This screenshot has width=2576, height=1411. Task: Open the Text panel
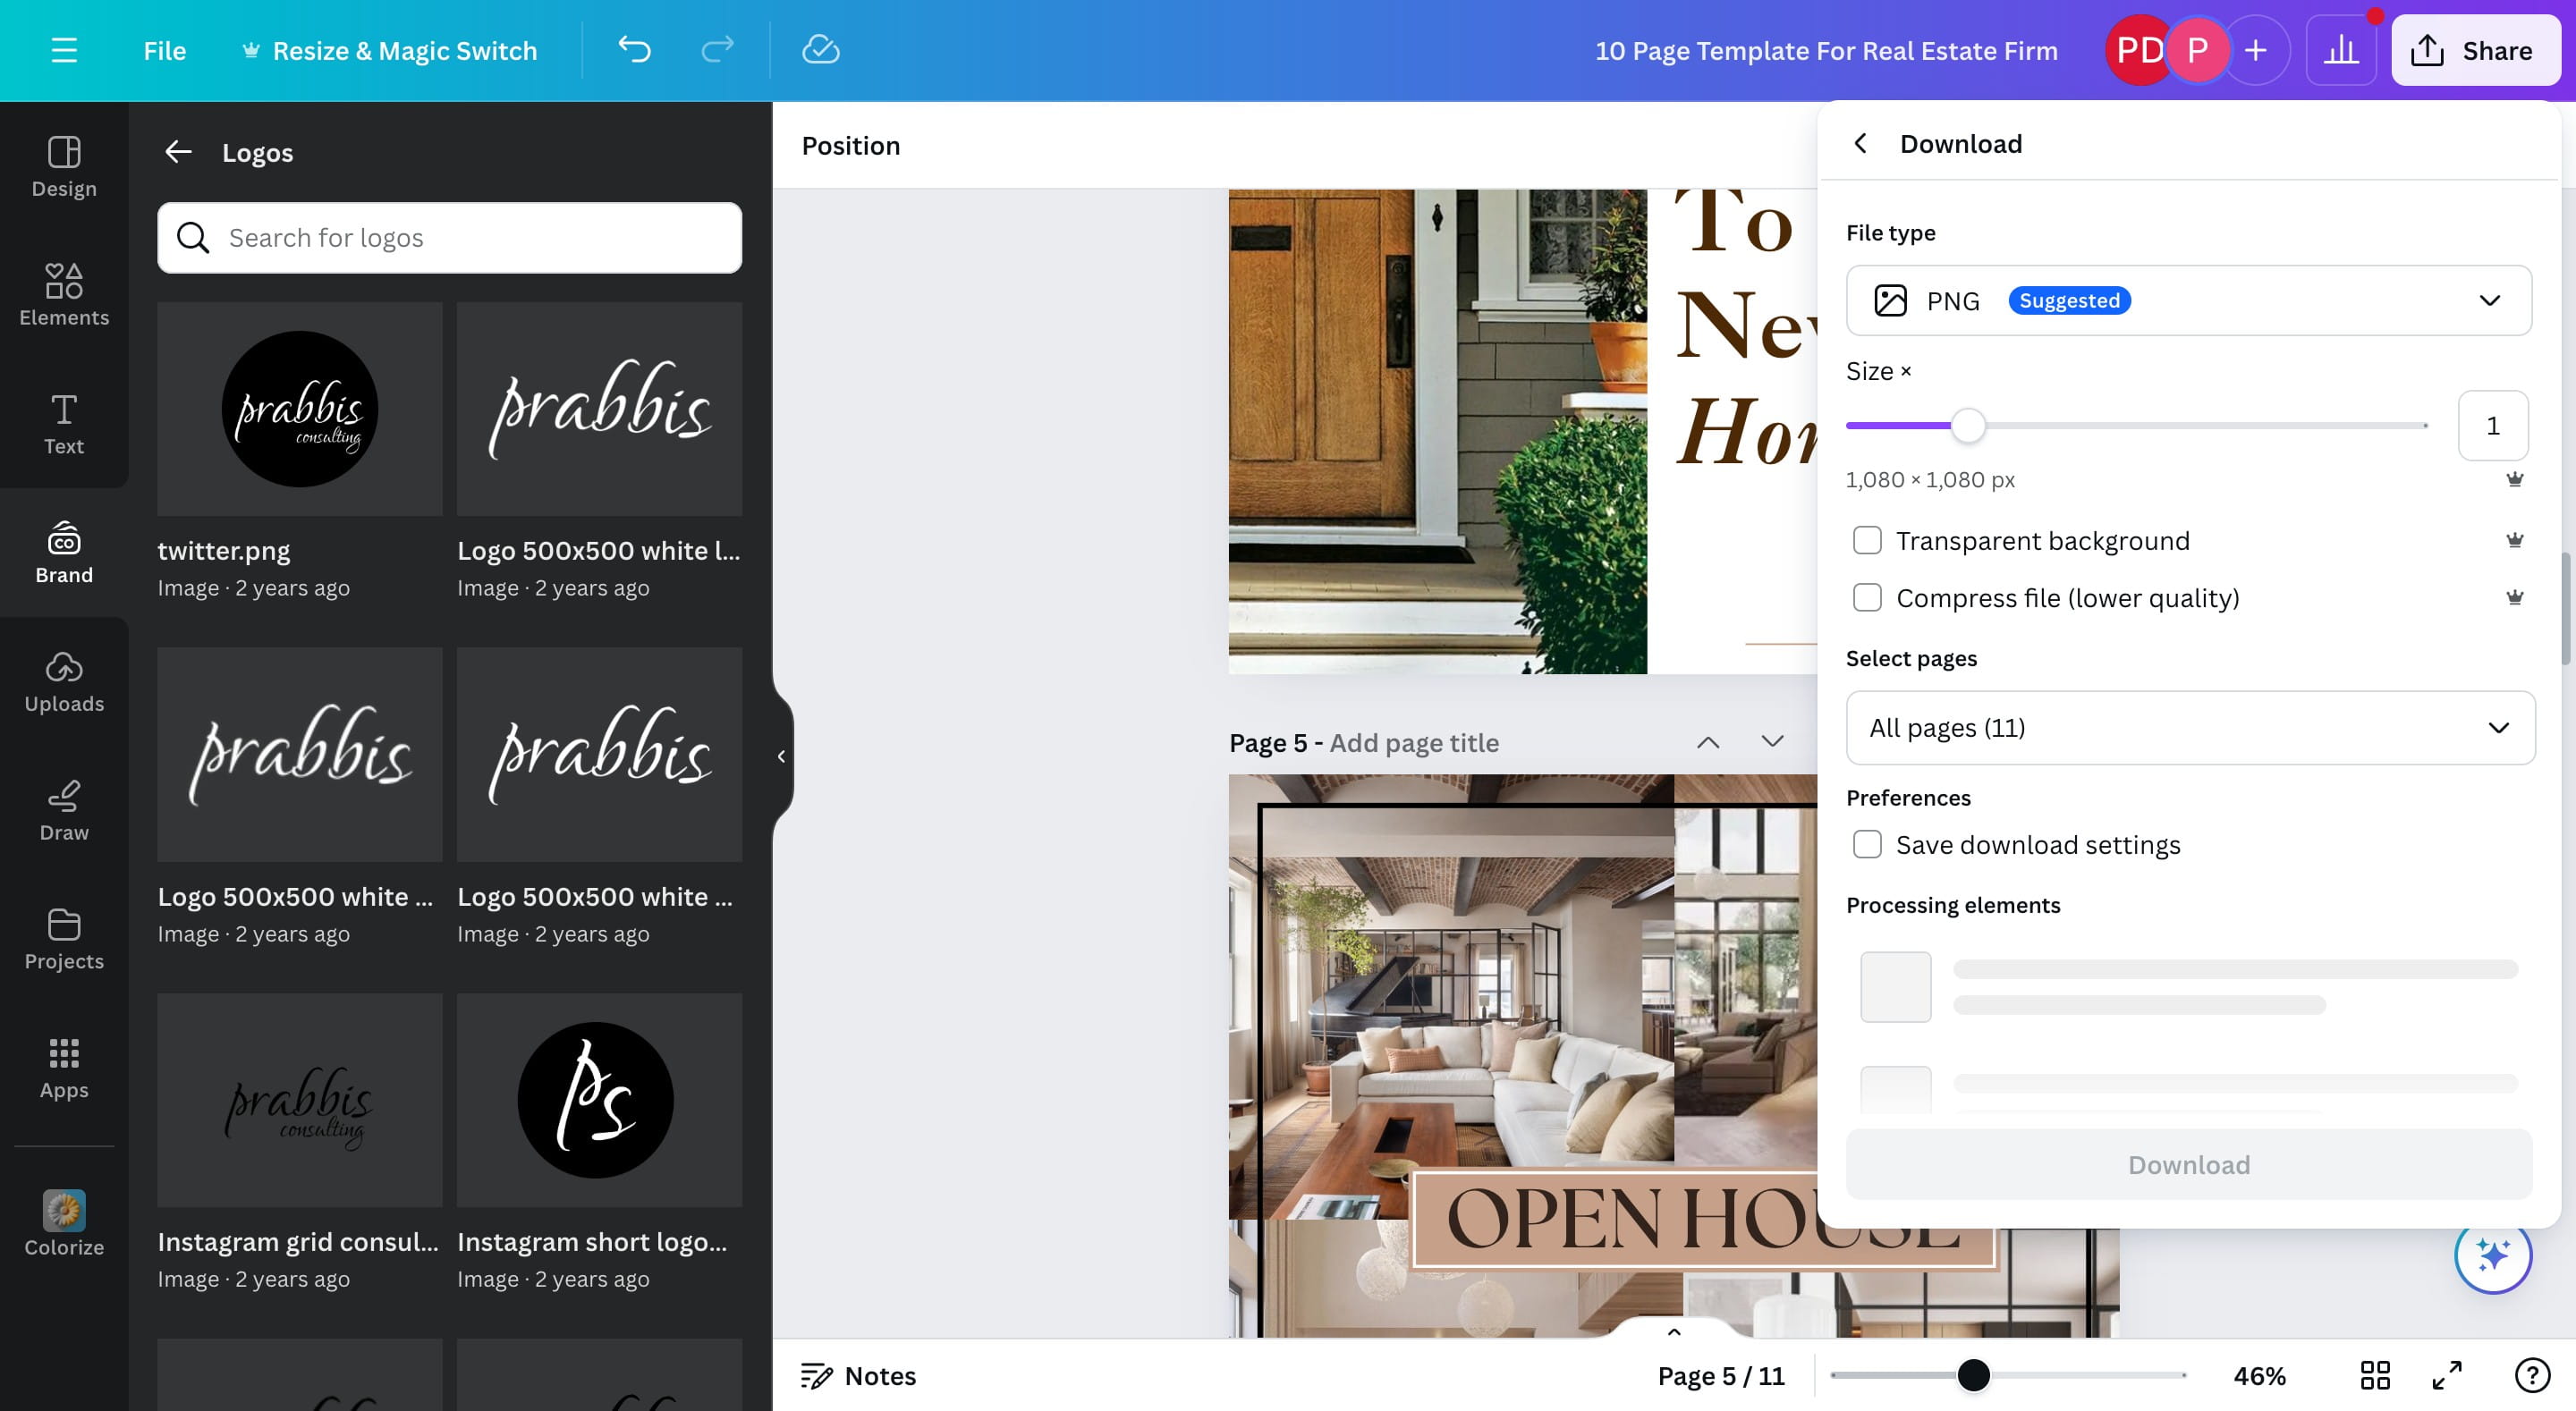click(x=64, y=424)
